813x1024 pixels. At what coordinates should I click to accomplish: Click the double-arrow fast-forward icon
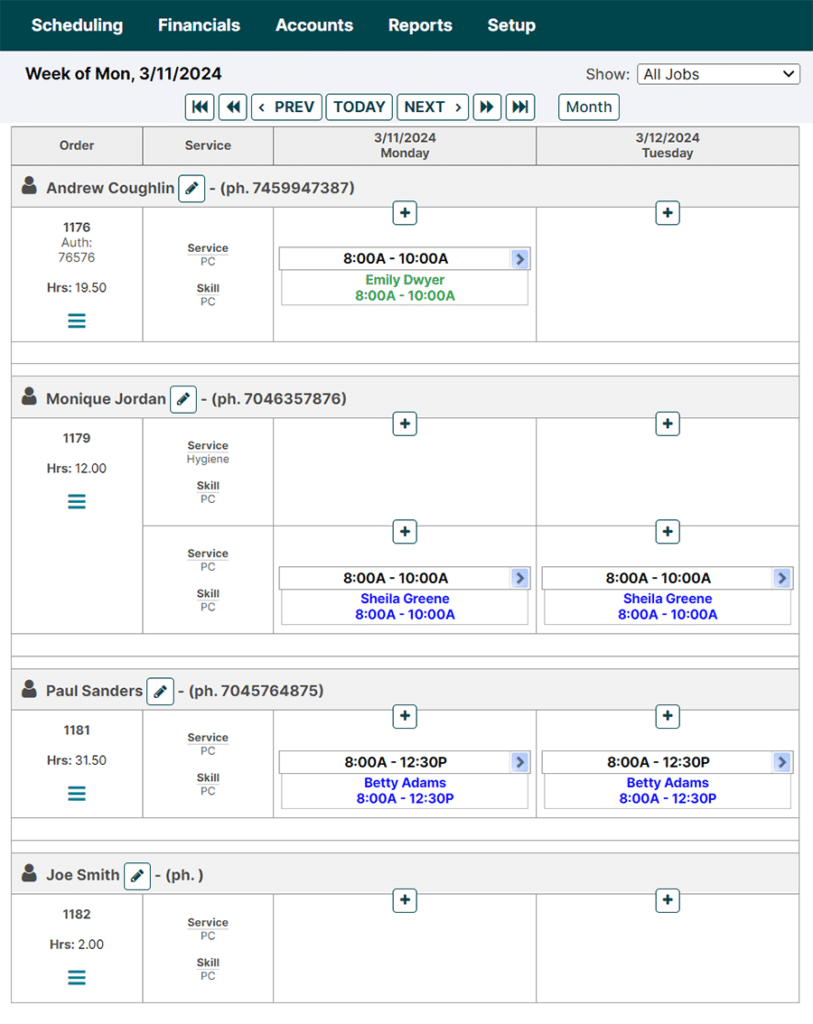click(x=487, y=107)
